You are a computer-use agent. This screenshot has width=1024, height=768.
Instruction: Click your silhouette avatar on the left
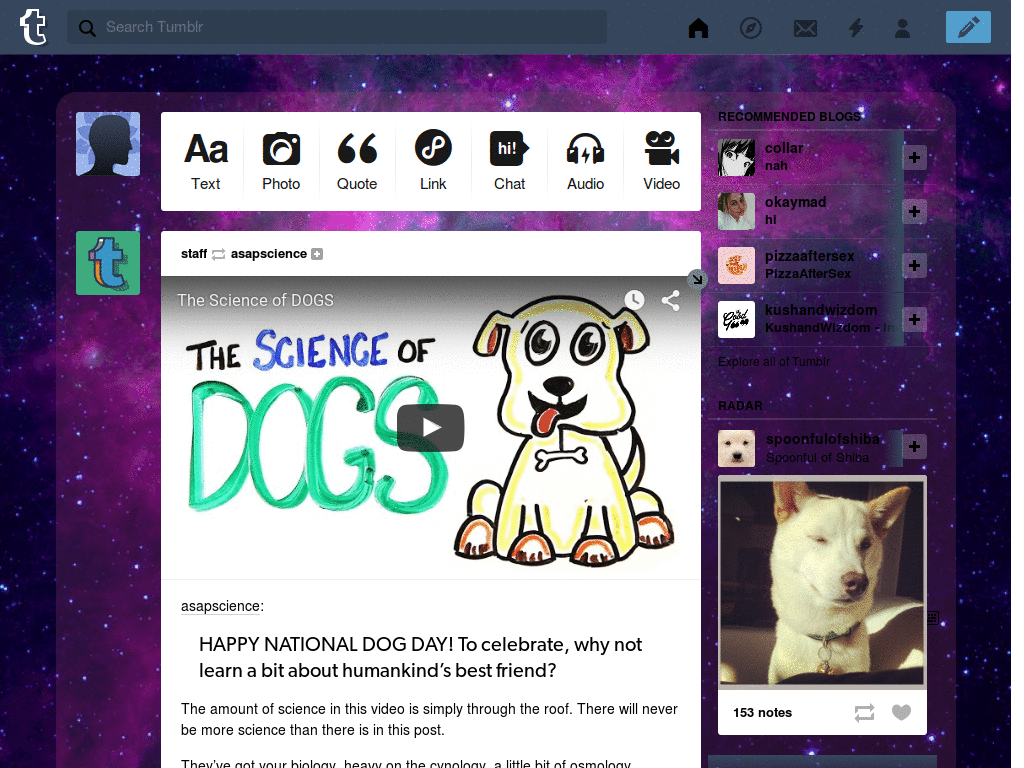[108, 144]
